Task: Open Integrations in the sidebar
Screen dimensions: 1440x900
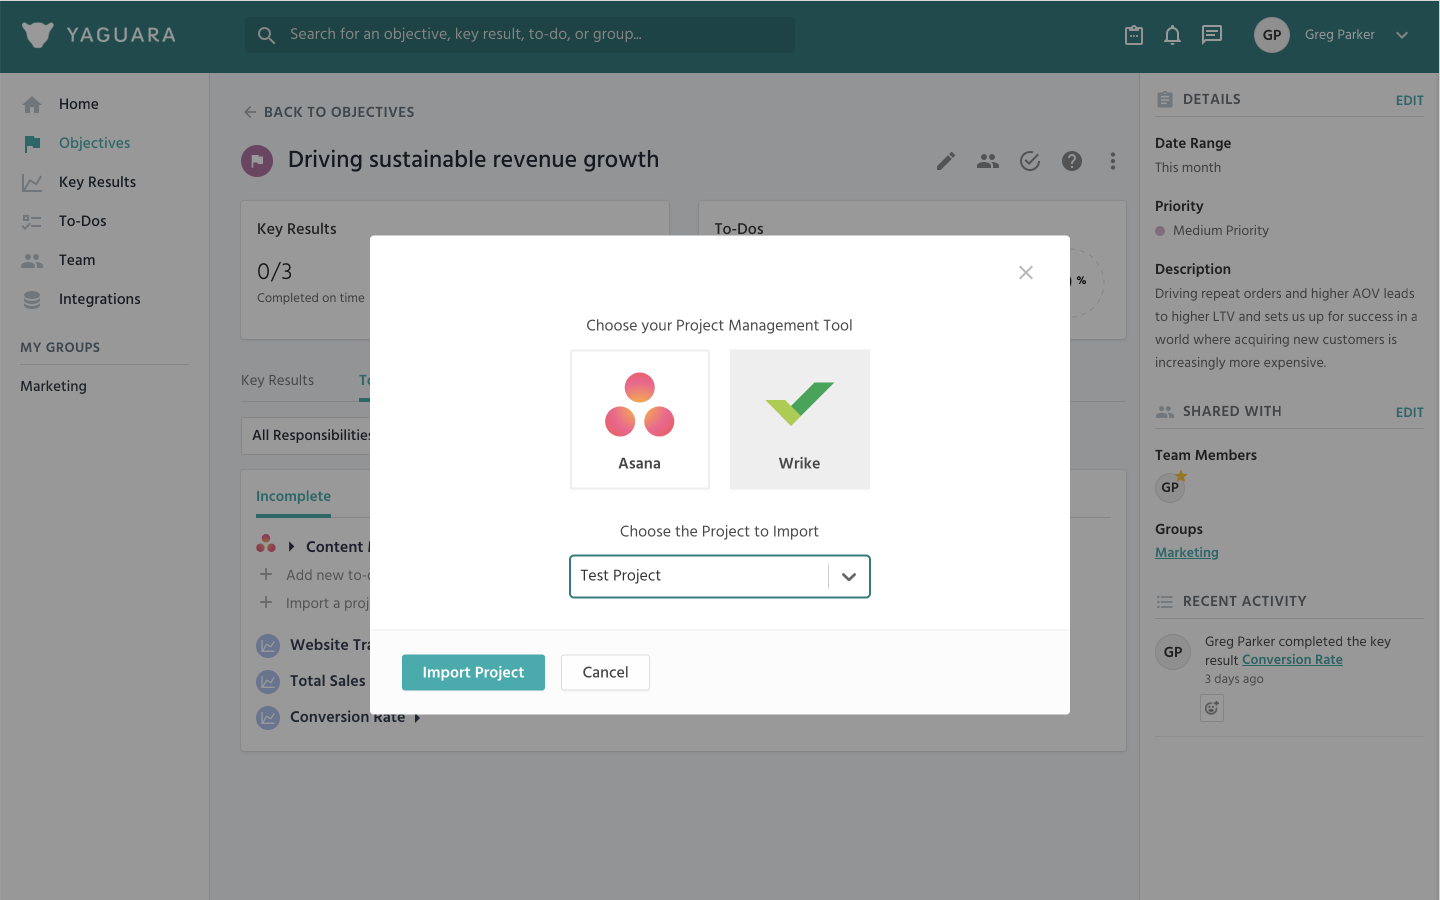Action: 99,299
